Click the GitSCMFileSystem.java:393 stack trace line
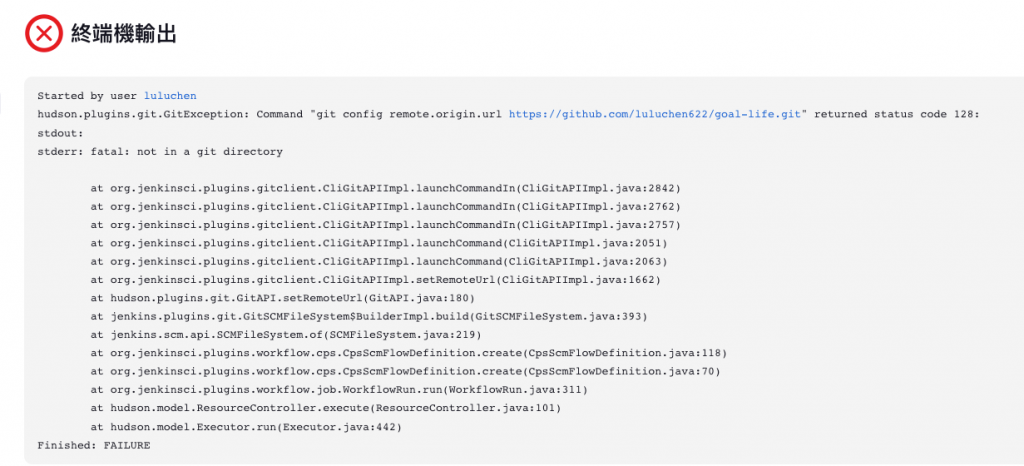Image resolution: width=1024 pixels, height=466 pixels. 369,317
